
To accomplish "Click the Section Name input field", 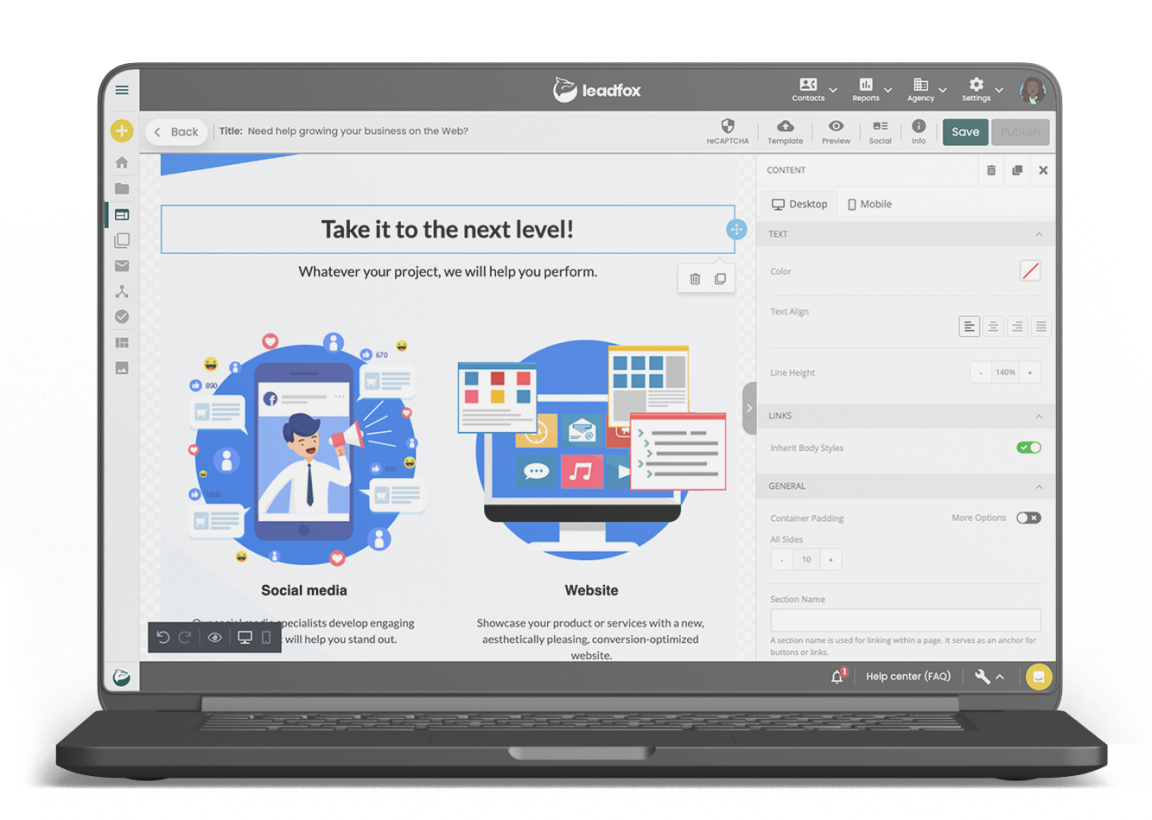I will click(905, 619).
